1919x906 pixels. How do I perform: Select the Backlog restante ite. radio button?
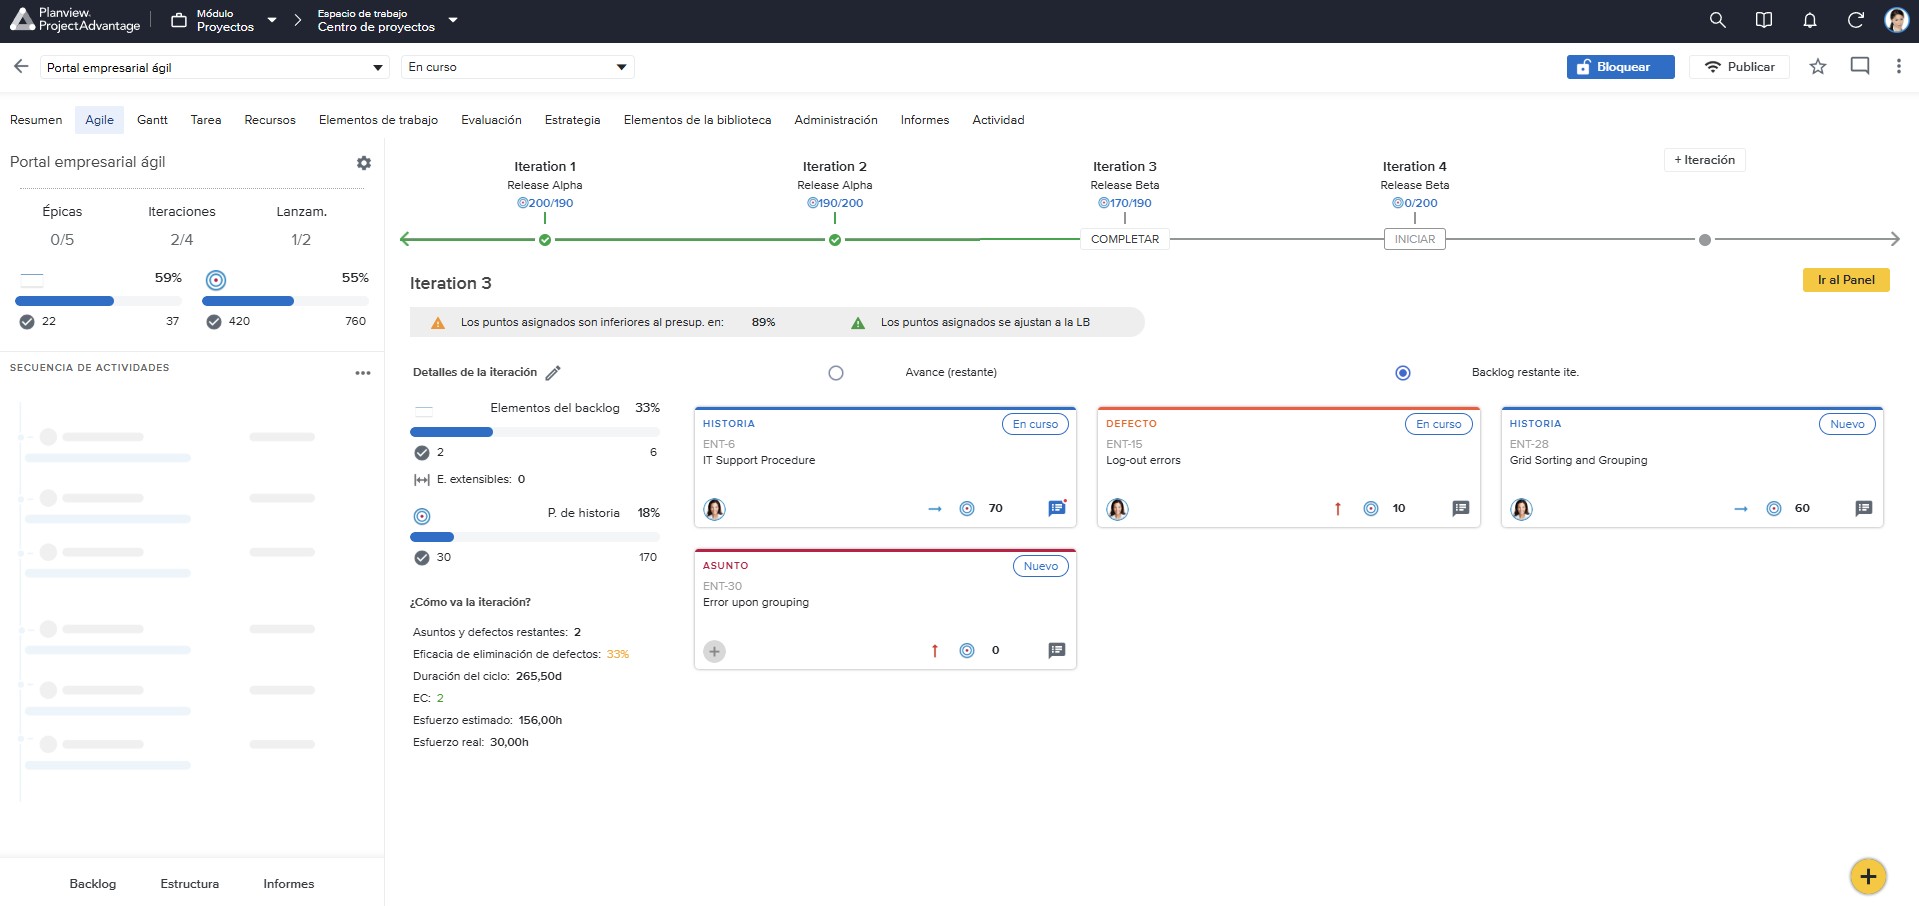[x=1403, y=373]
